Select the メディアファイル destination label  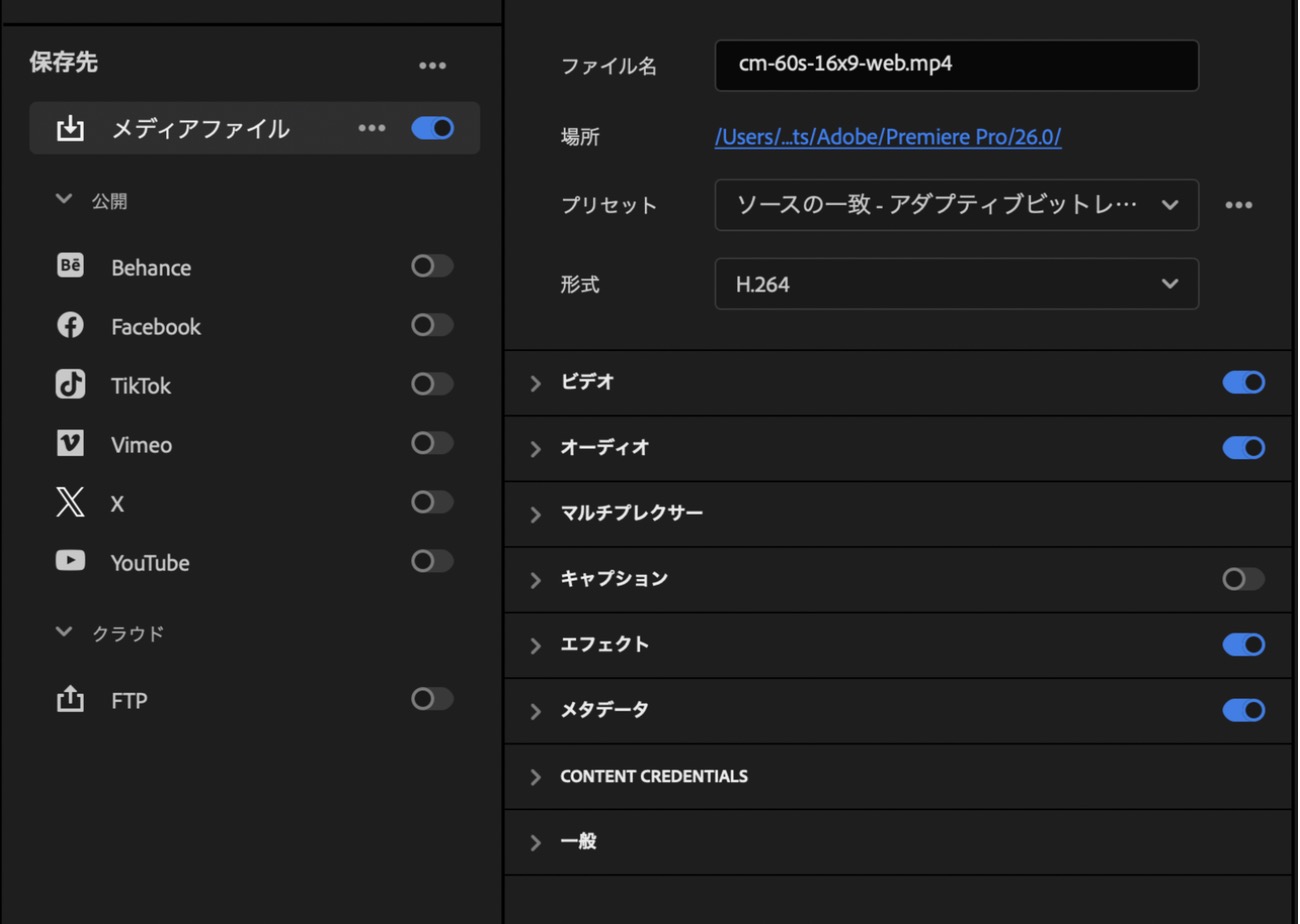click(201, 129)
